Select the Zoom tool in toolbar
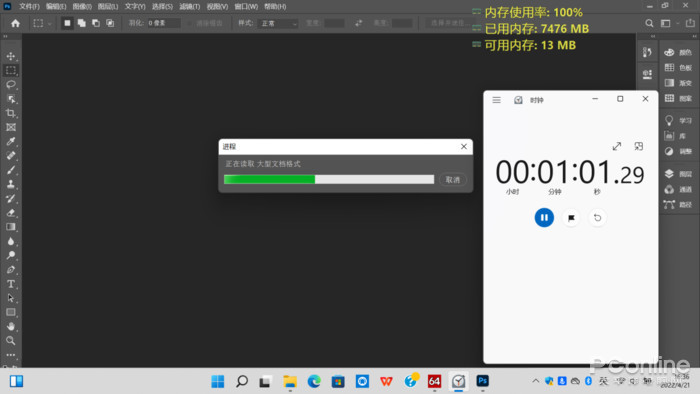700x394 pixels. (x=11, y=341)
